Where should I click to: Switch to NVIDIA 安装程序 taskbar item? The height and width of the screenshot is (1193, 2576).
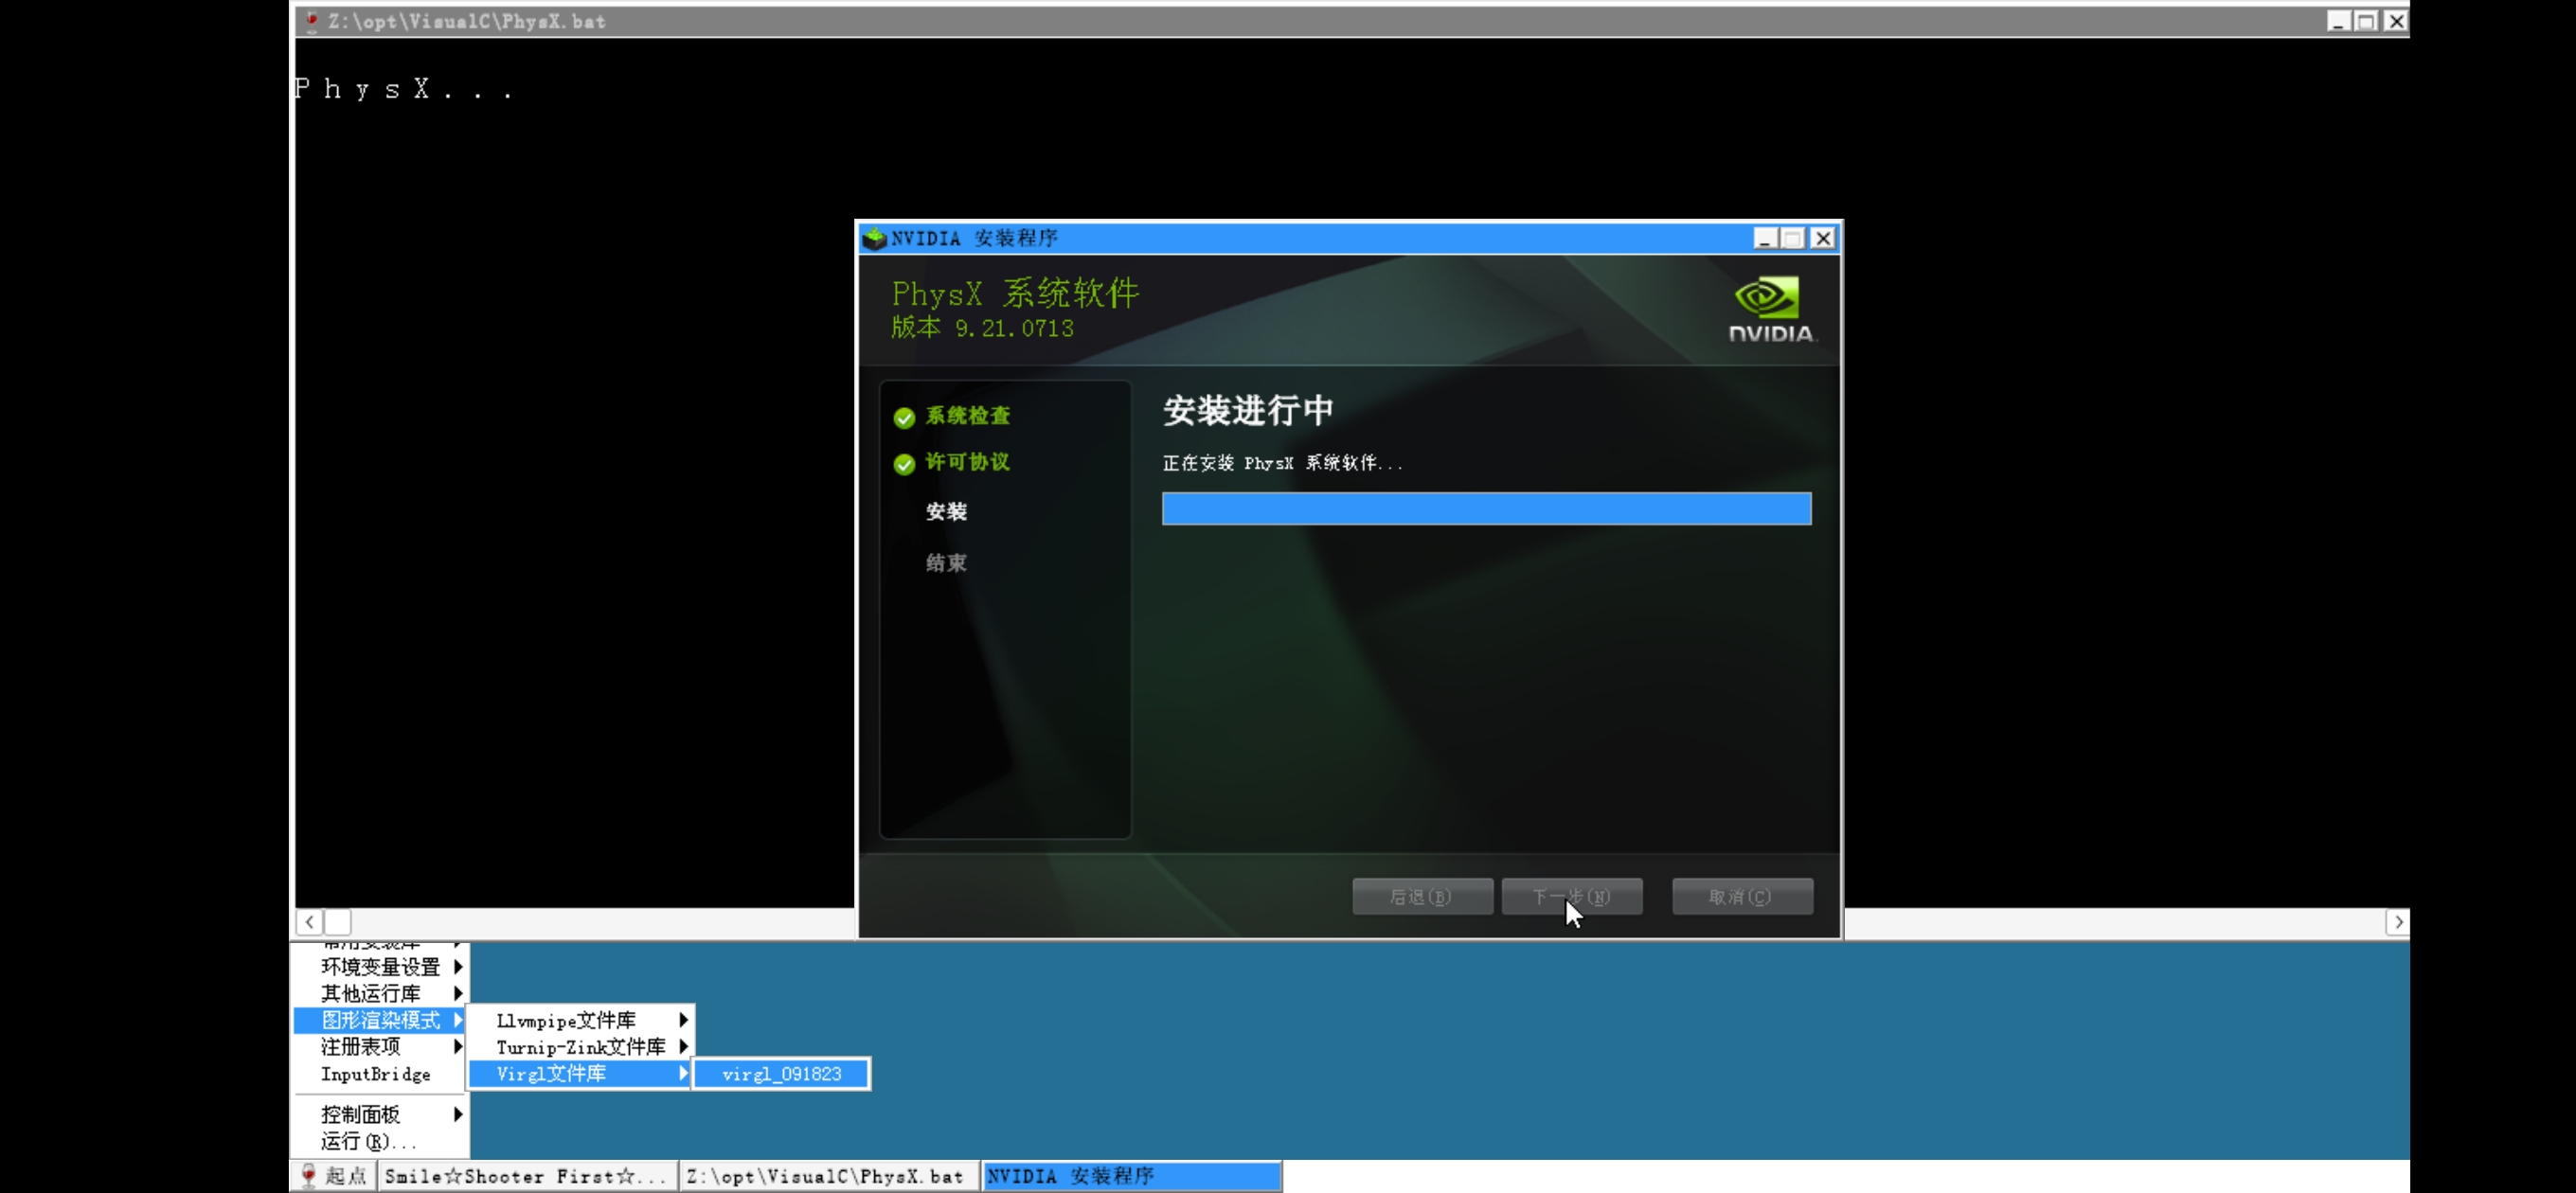[x=1131, y=1175]
